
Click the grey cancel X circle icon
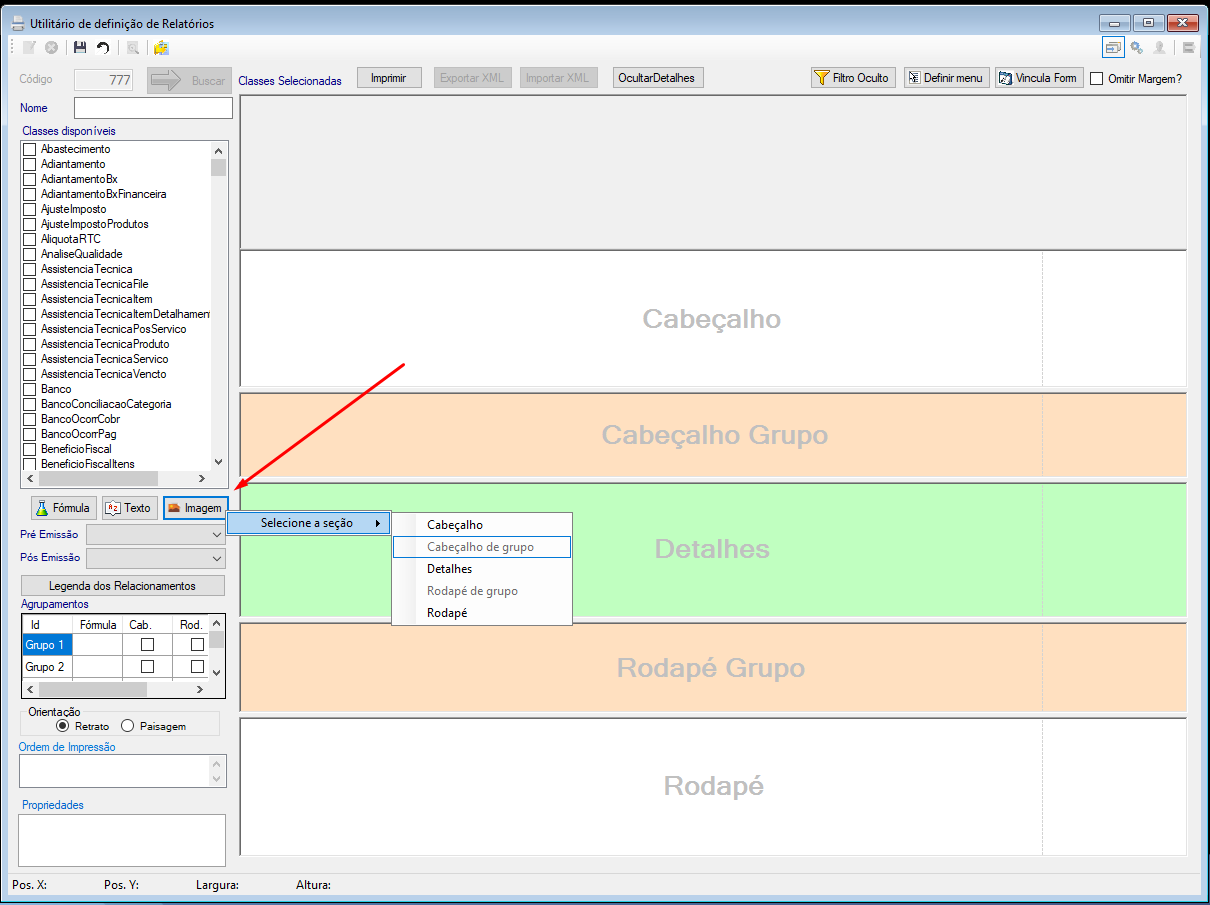[x=51, y=47]
